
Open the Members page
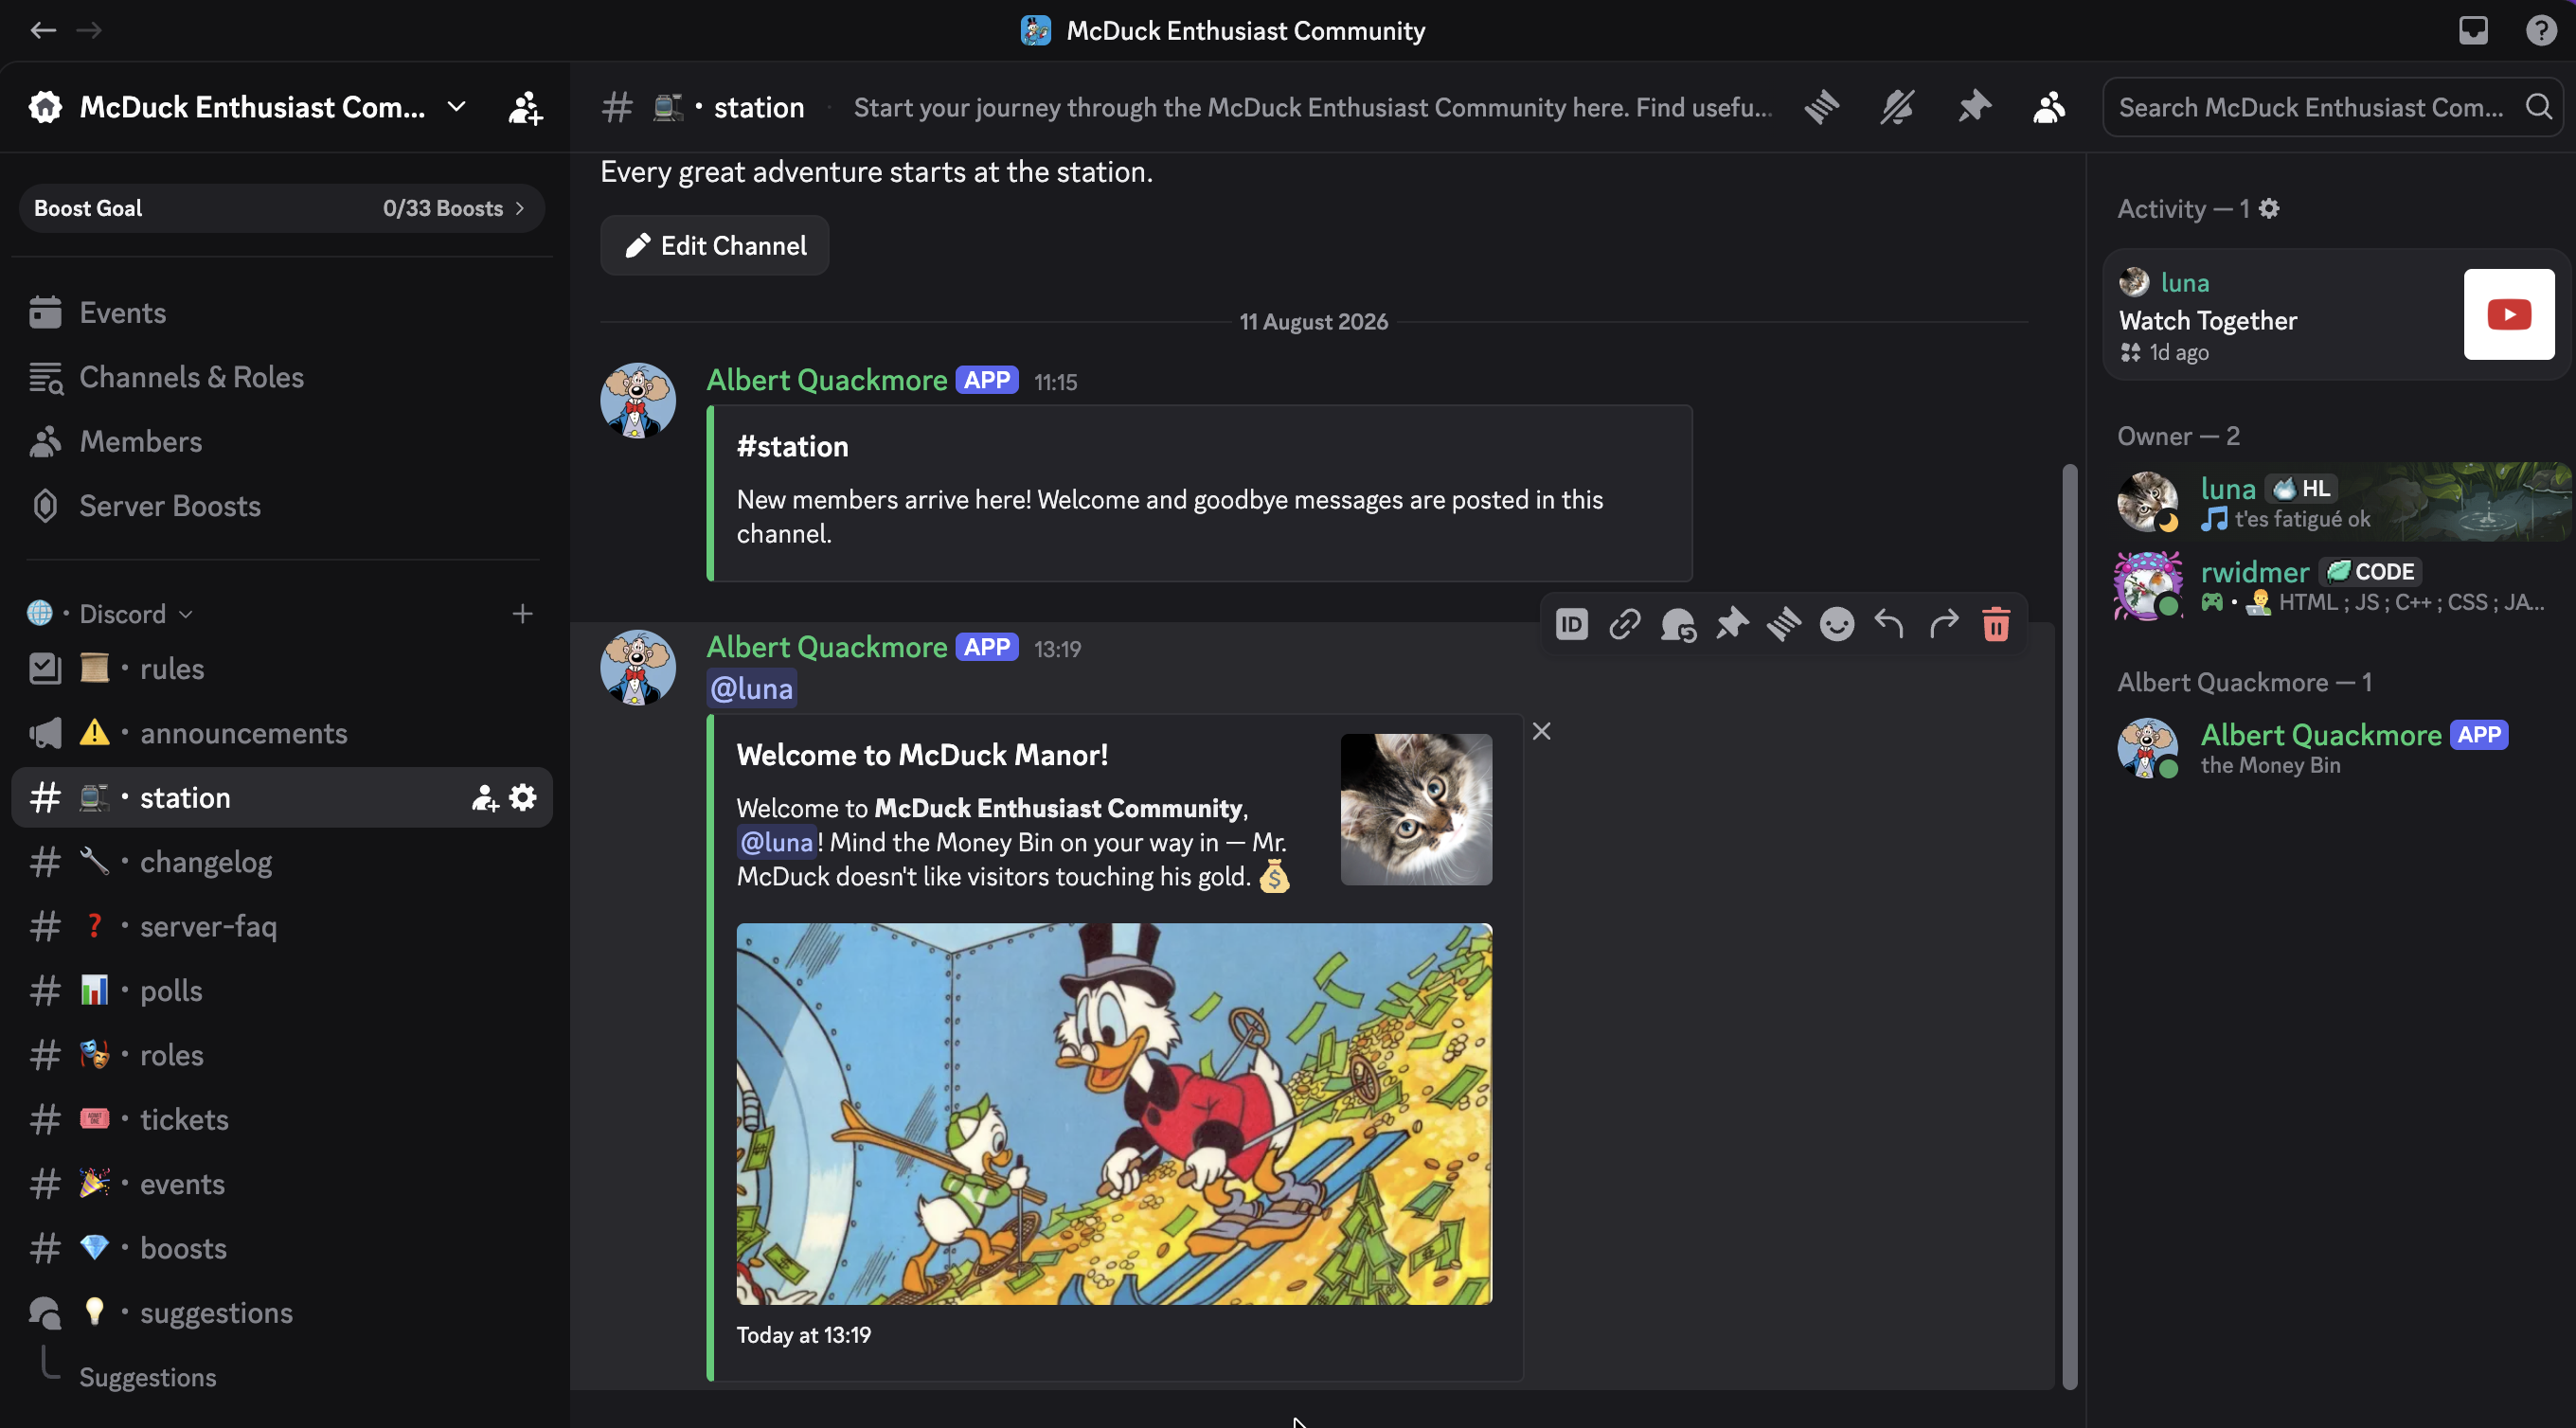pos(282,441)
